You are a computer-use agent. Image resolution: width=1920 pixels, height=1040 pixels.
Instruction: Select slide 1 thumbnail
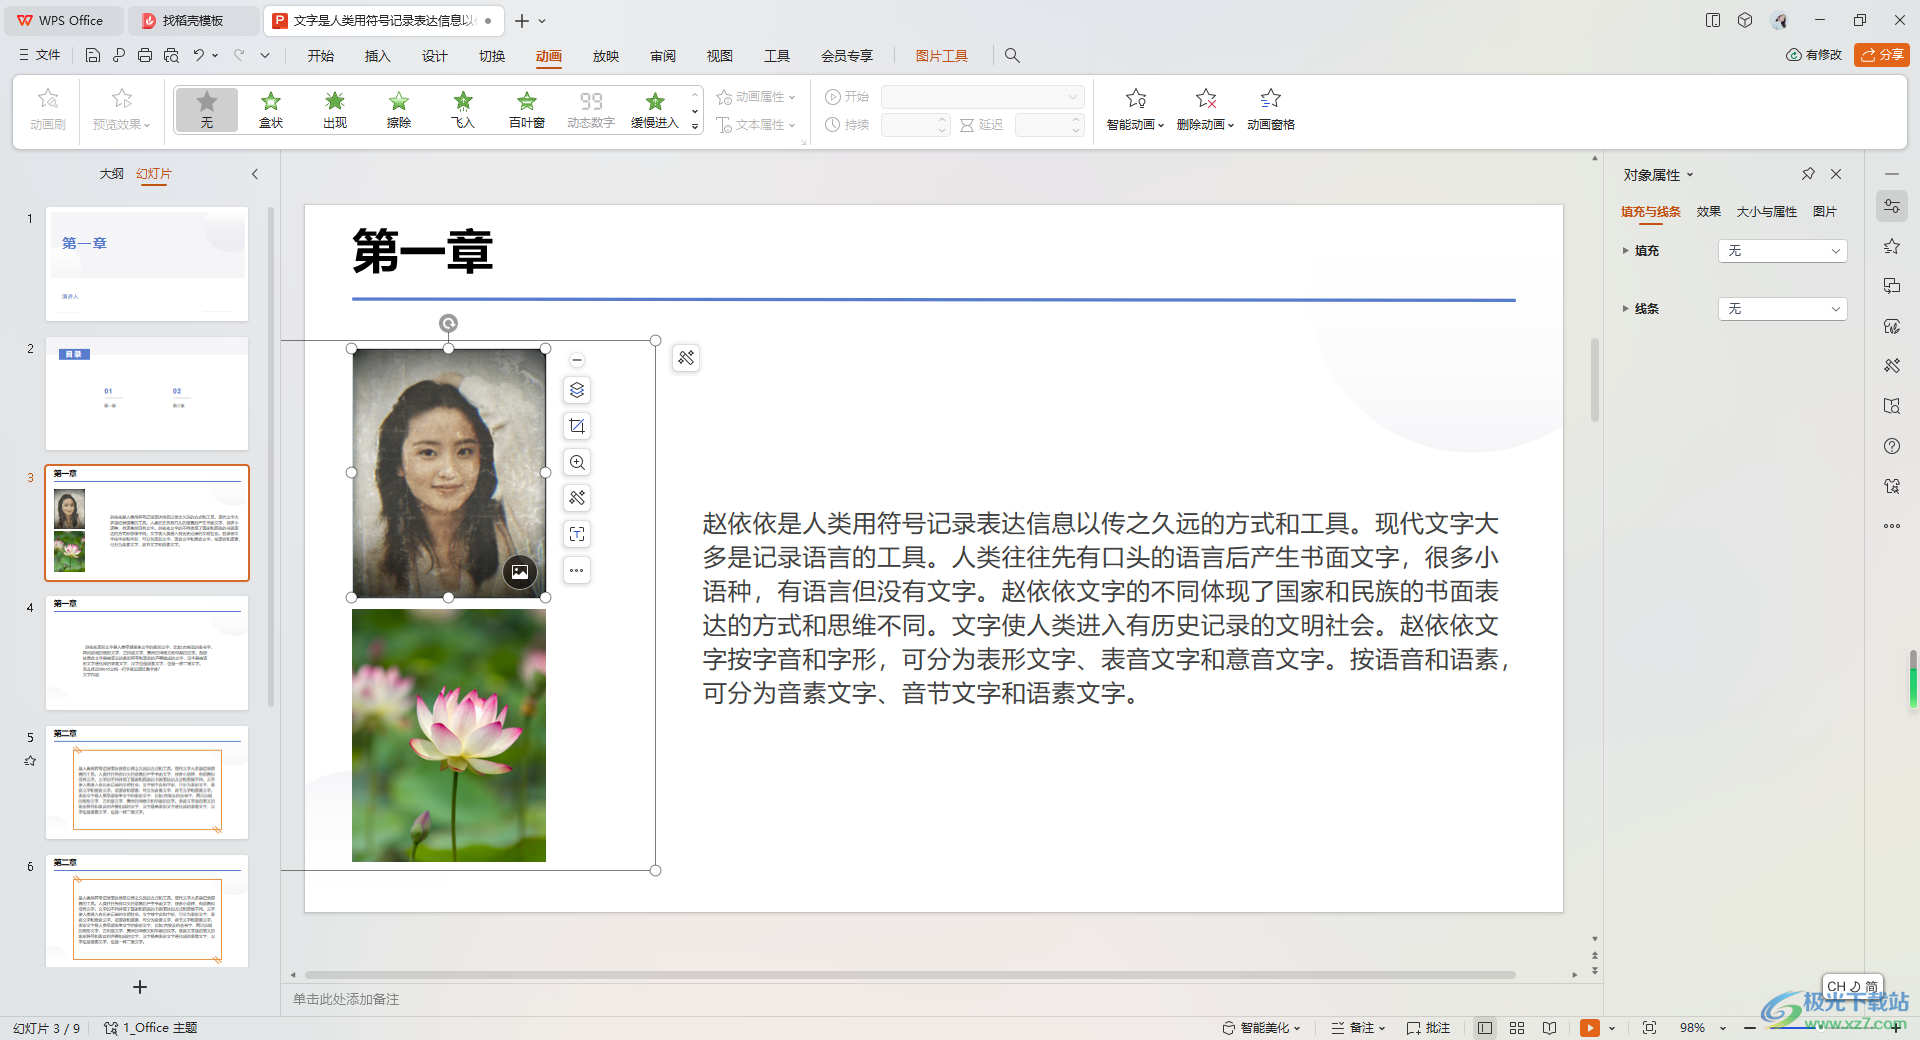tap(147, 264)
